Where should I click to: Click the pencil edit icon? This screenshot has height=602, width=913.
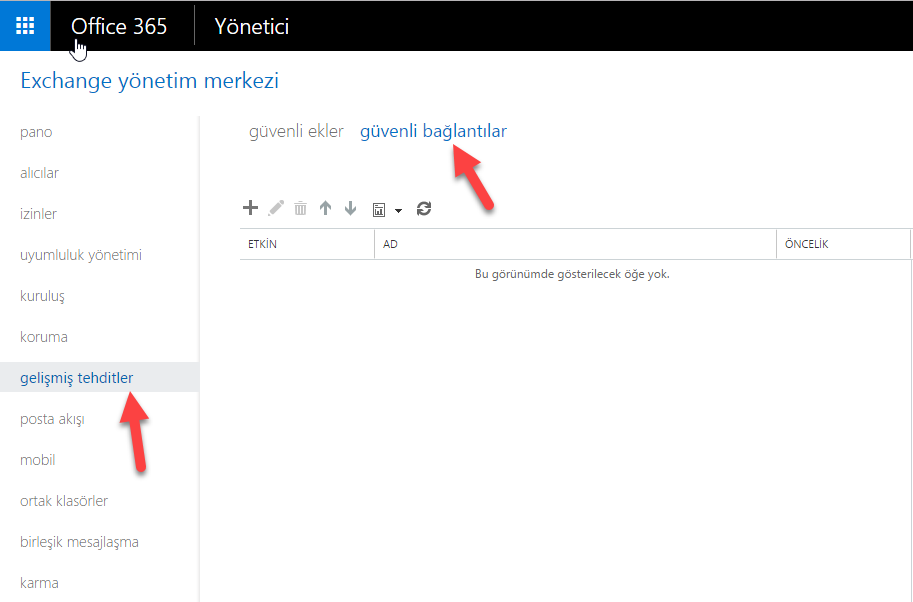point(276,208)
